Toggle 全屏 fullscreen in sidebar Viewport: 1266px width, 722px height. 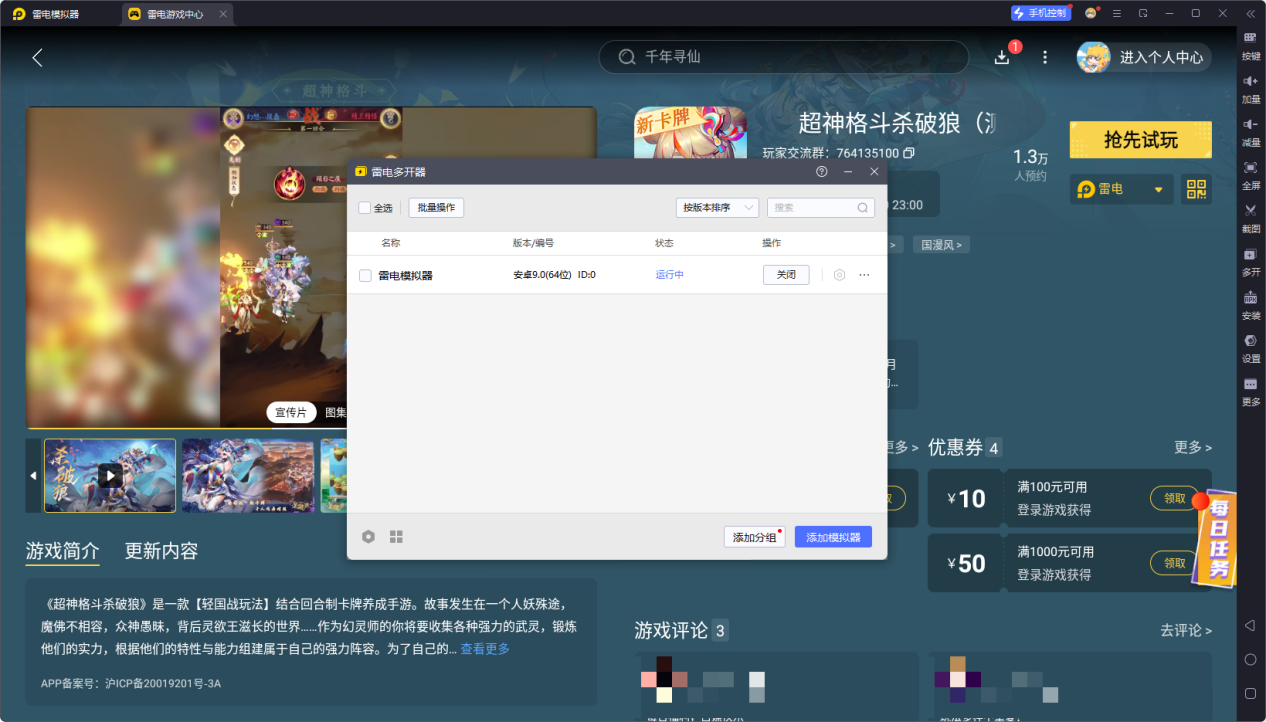coord(1251,174)
